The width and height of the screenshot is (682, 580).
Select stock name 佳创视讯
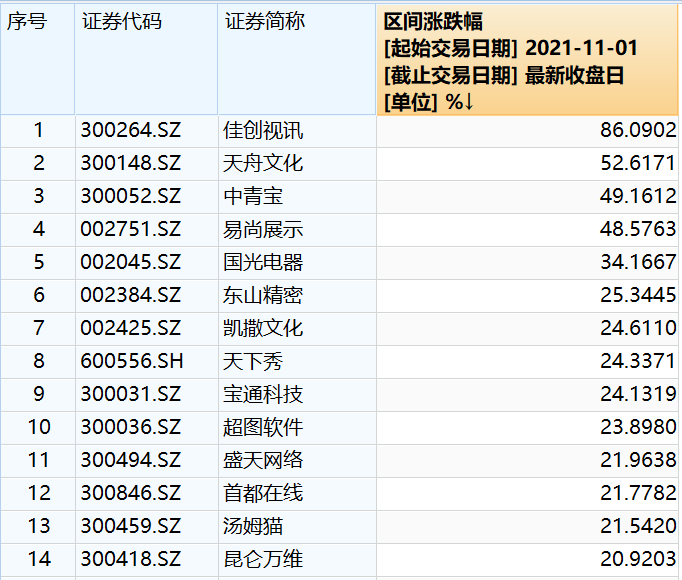[263, 130]
